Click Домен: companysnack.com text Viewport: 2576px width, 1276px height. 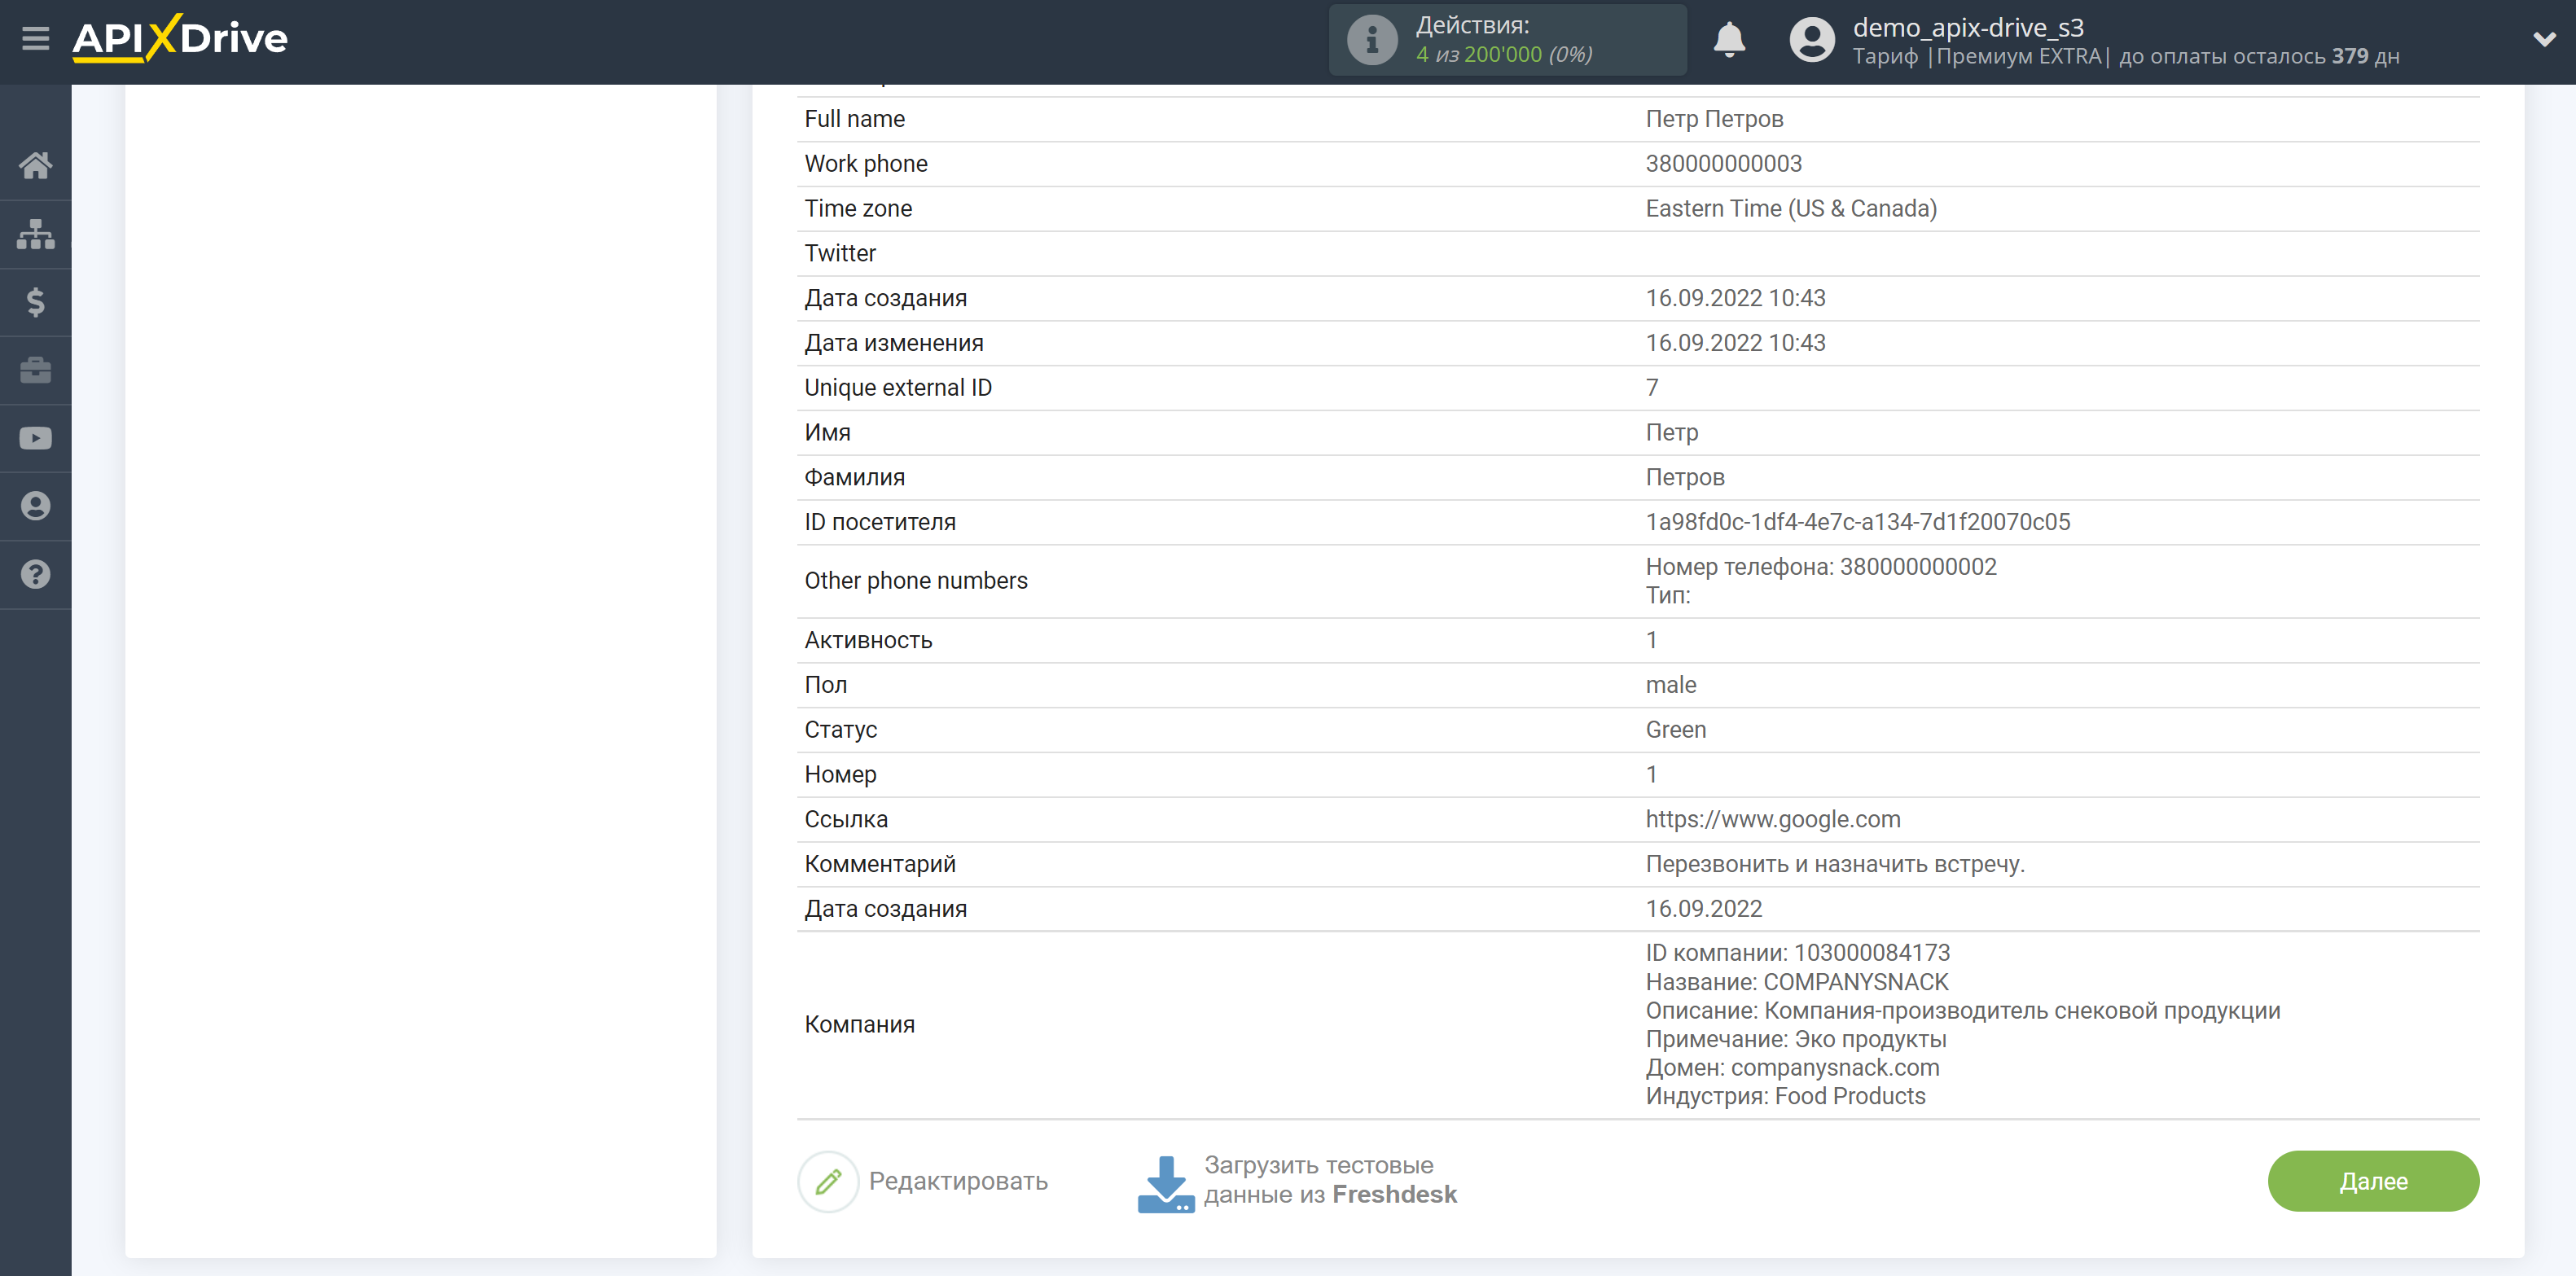(x=1793, y=1068)
